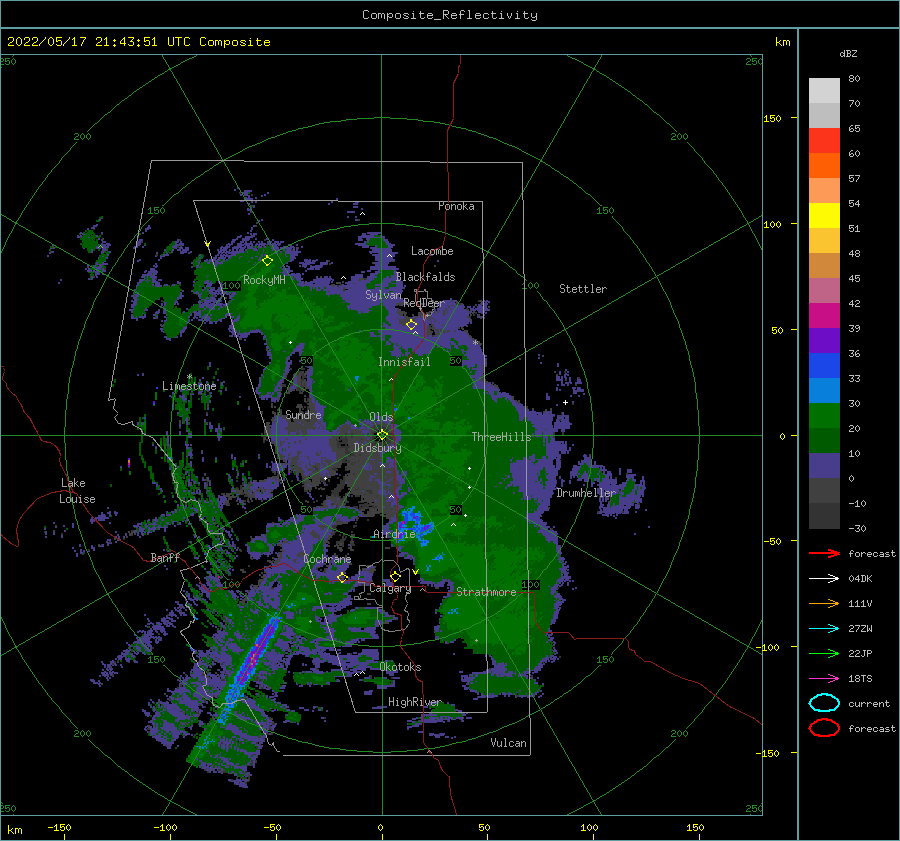Click the HighRiver city label
900x841 pixels.
(x=414, y=702)
